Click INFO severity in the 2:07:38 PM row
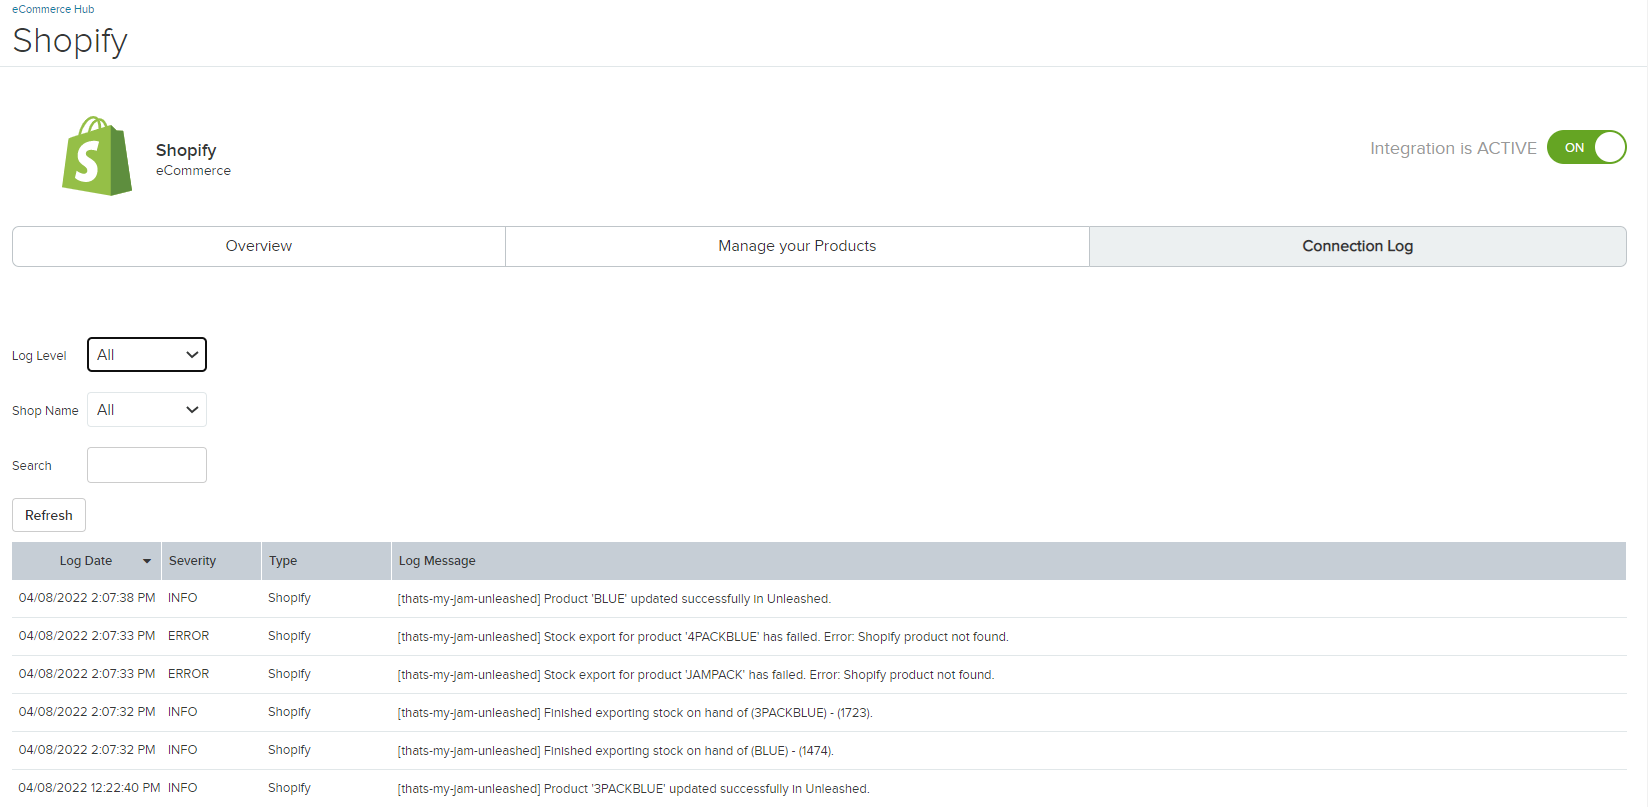 tap(183, 598)
